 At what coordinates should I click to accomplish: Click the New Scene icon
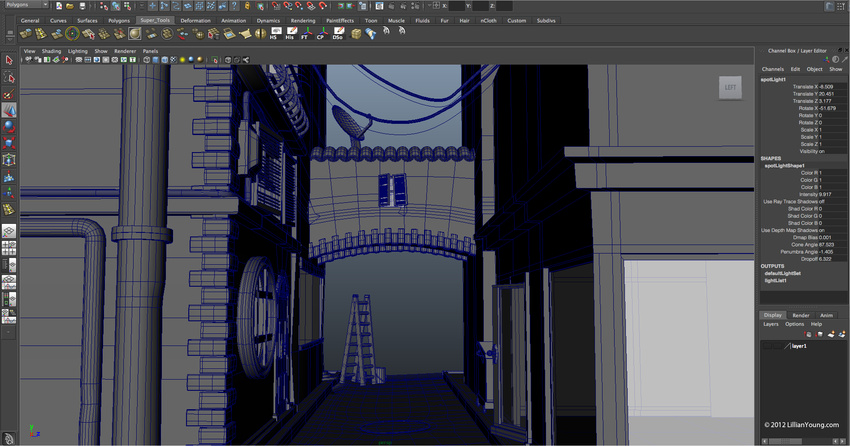coord(59,6)
